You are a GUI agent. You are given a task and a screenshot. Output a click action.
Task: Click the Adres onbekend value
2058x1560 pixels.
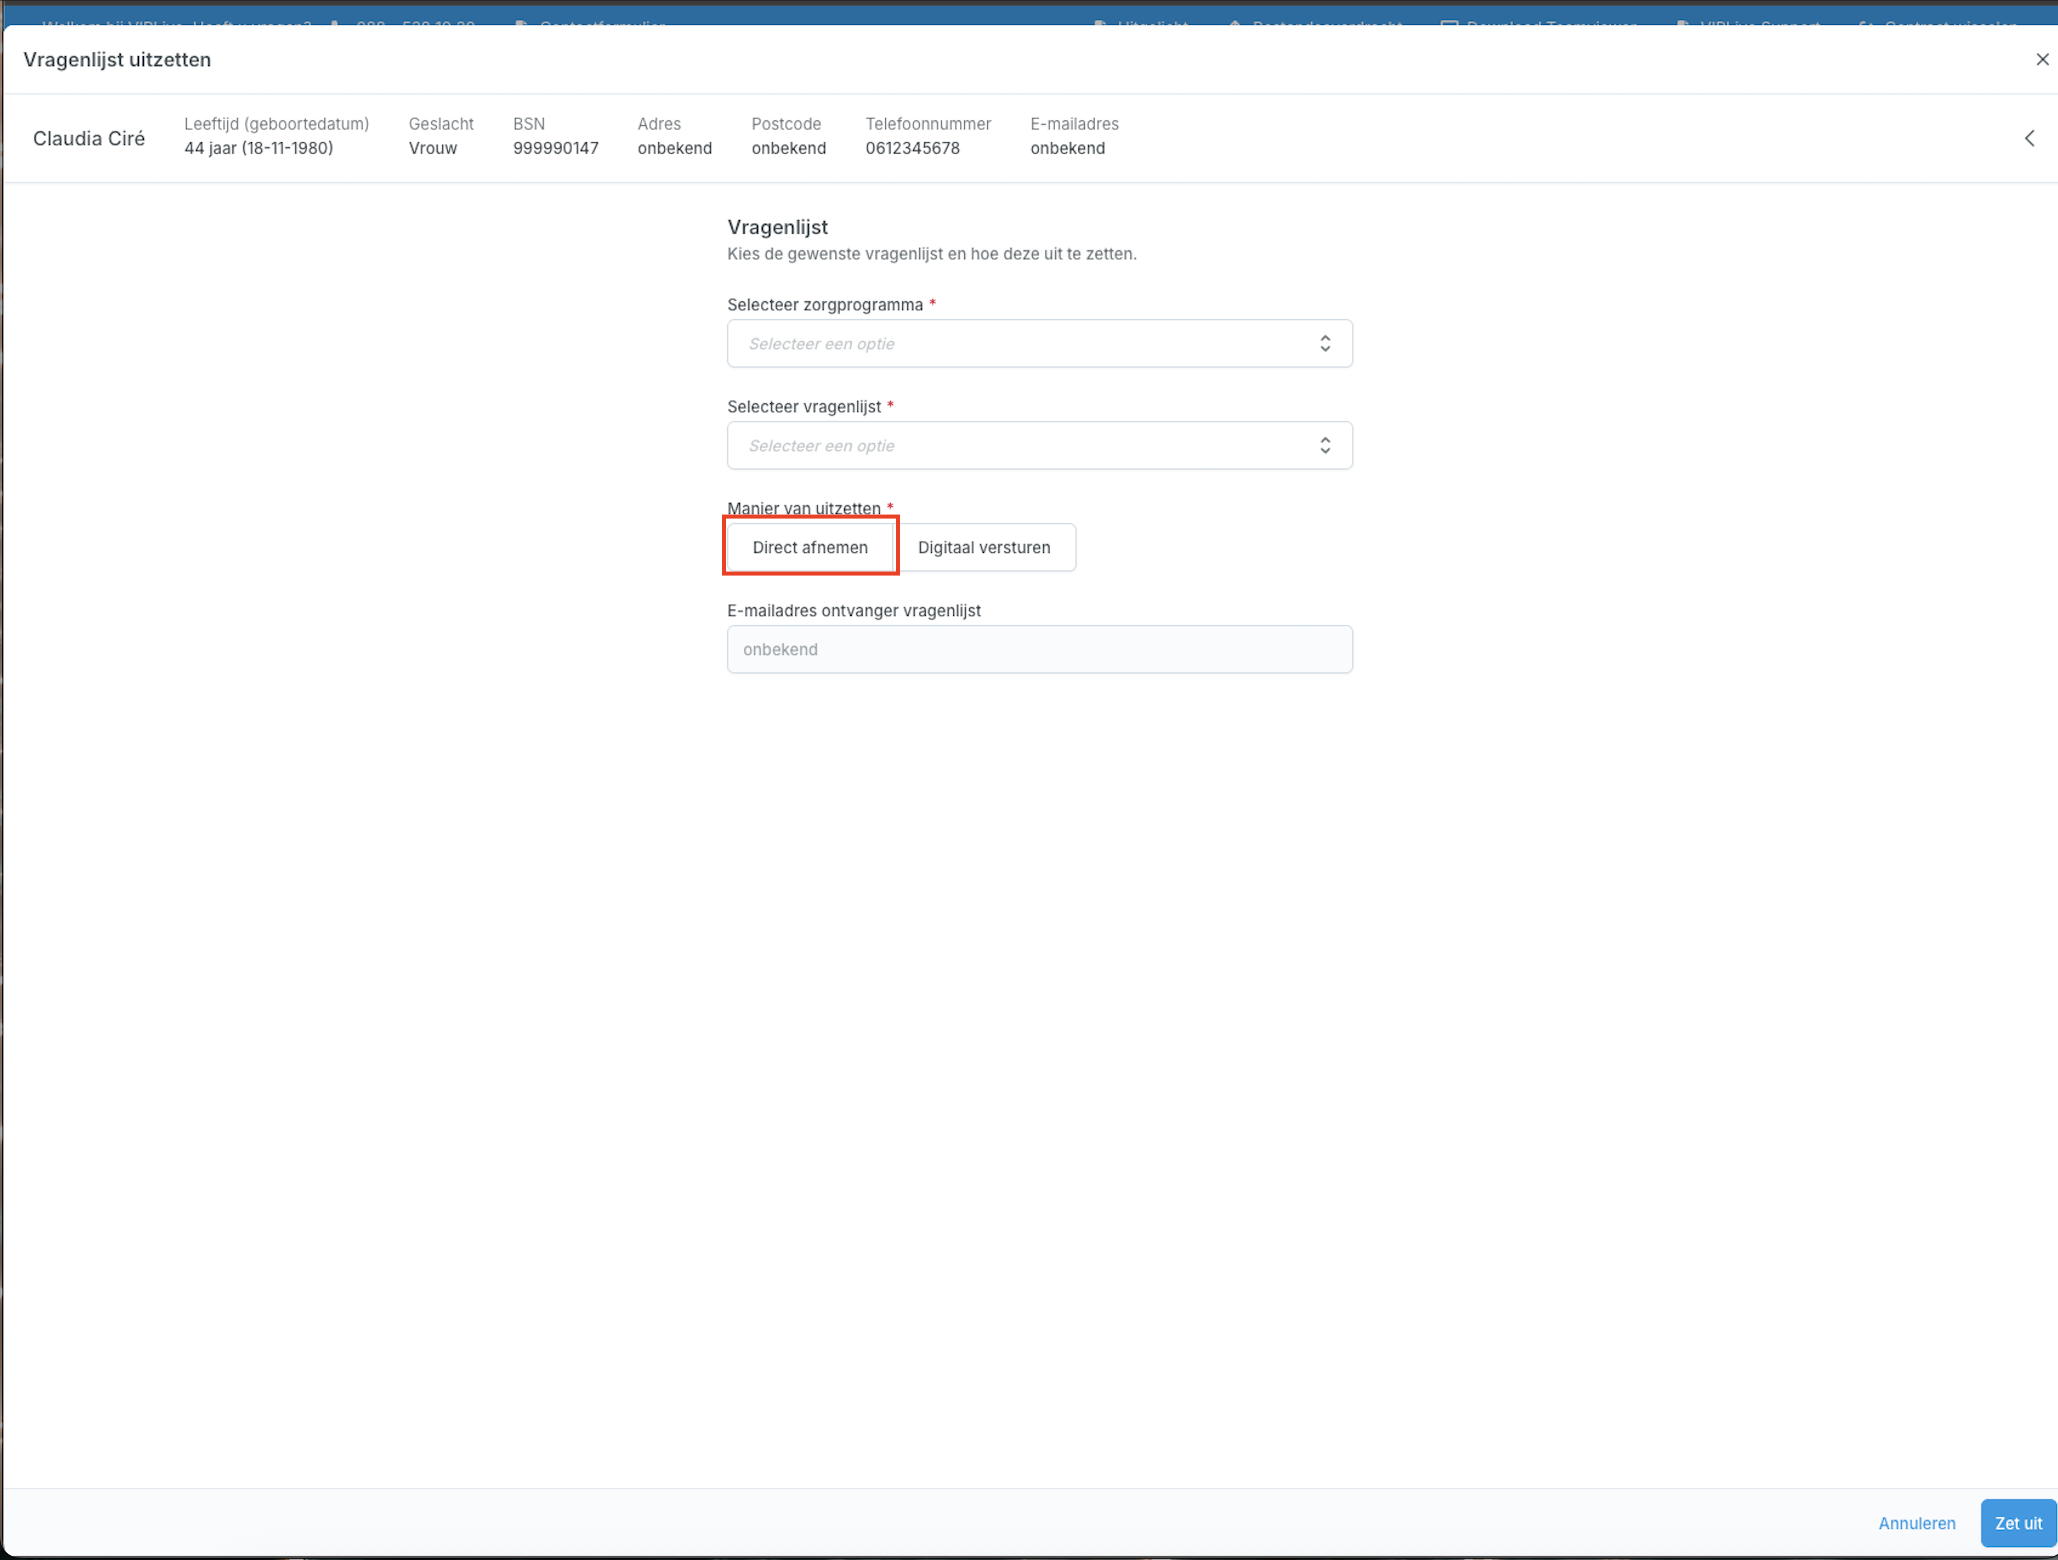tap(674, 149)
